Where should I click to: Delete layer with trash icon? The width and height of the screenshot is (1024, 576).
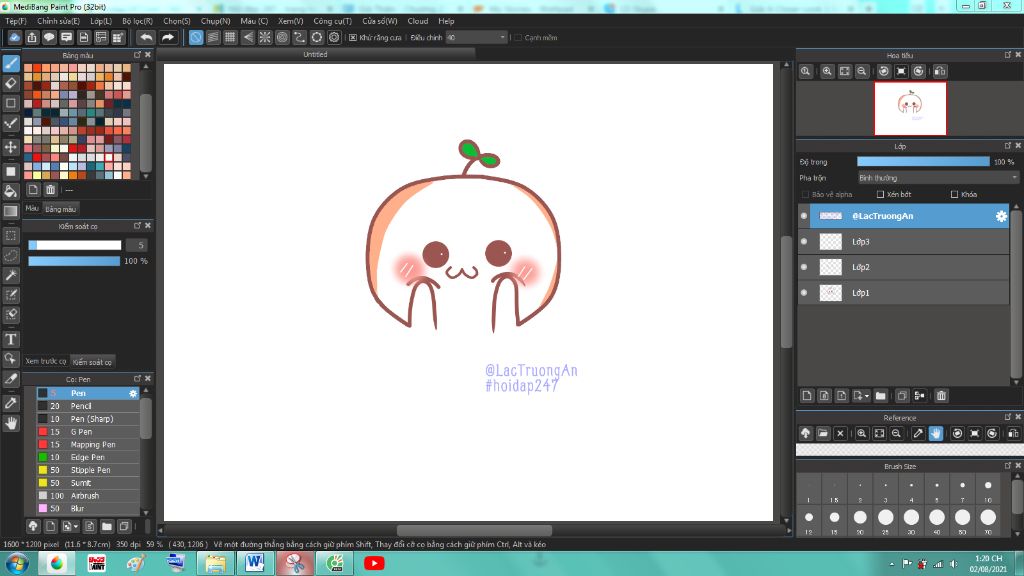coord(941,396)
